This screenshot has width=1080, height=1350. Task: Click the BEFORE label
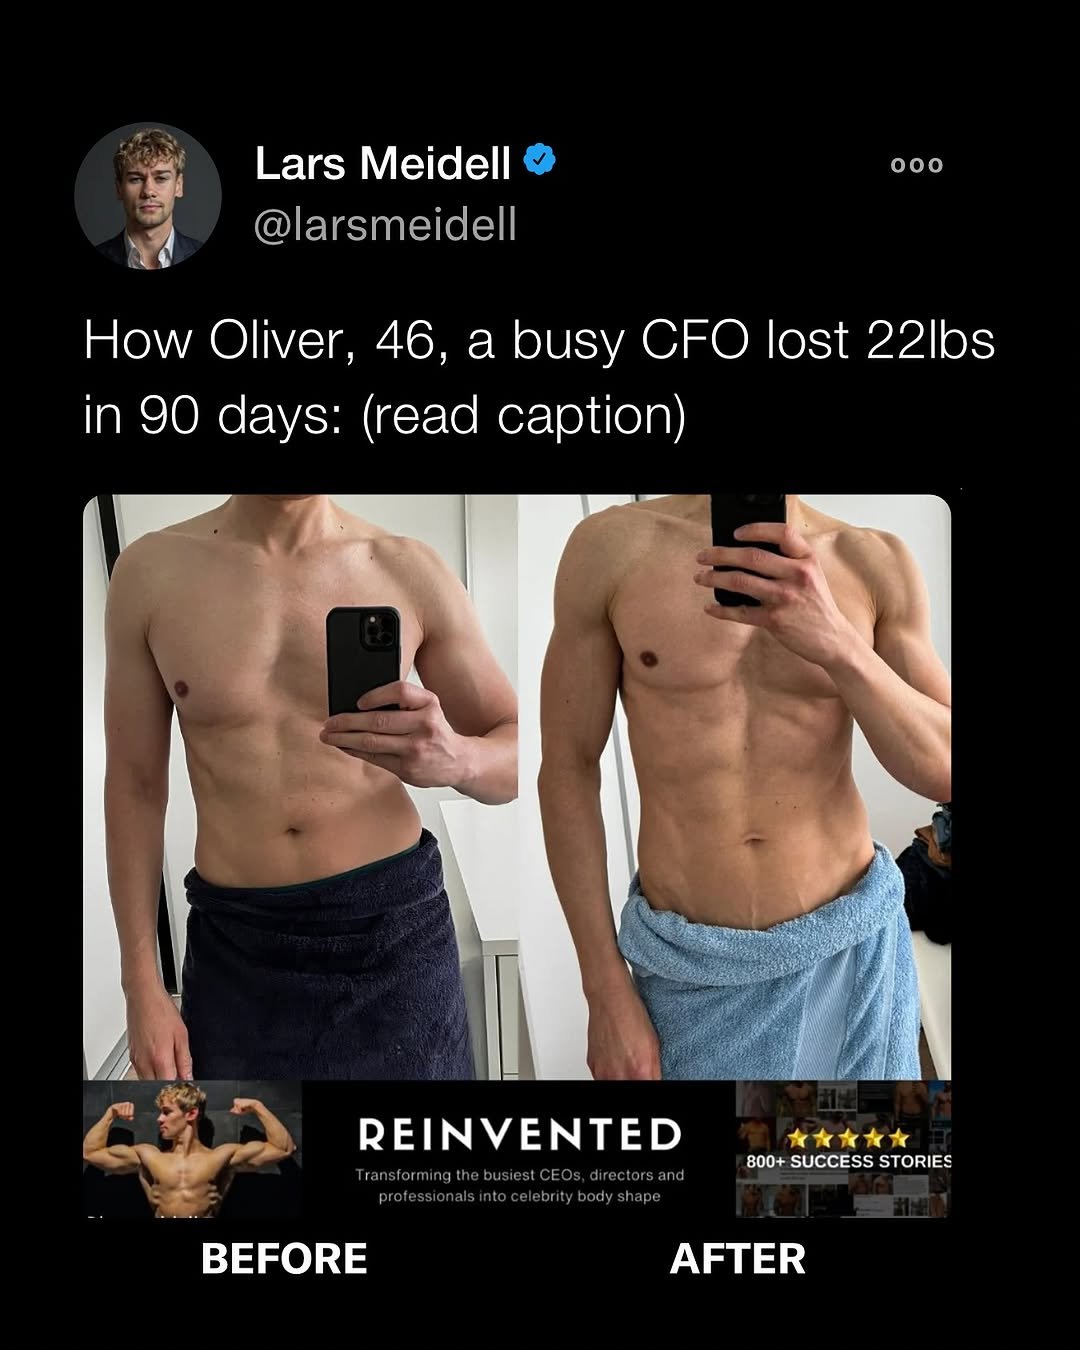(284, 1259)
